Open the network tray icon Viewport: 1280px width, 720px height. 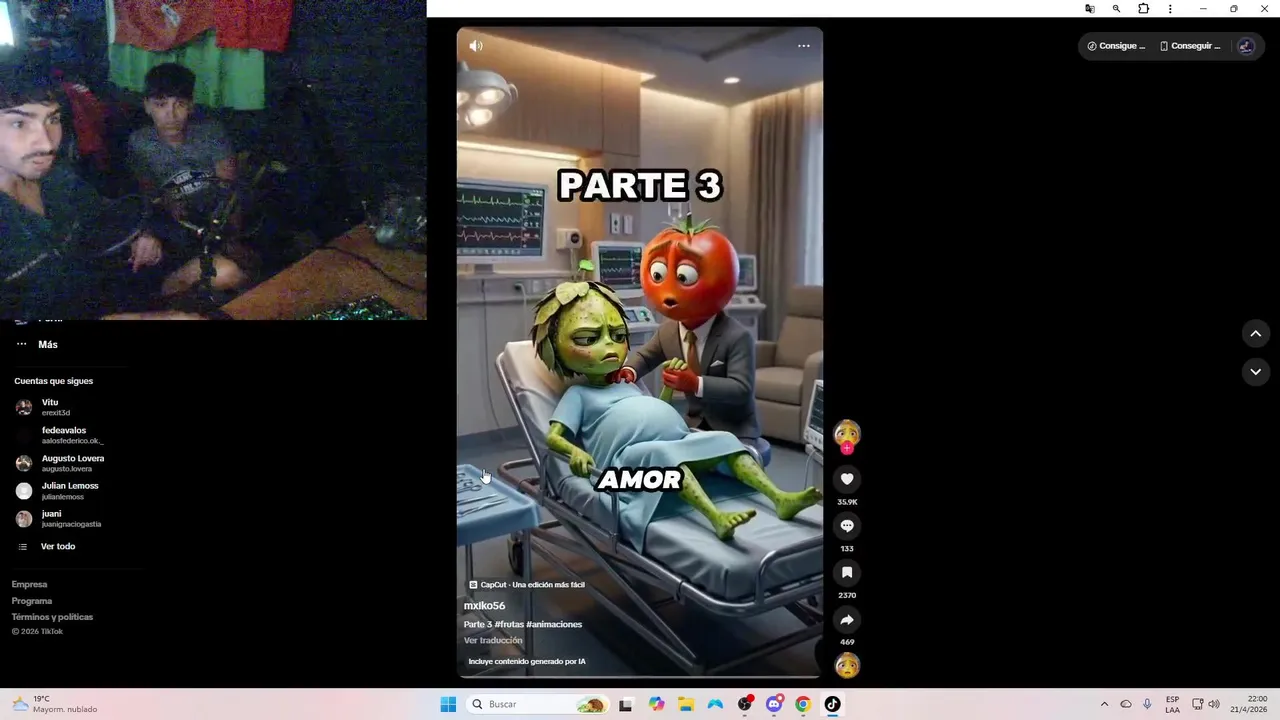point(1198,704)
